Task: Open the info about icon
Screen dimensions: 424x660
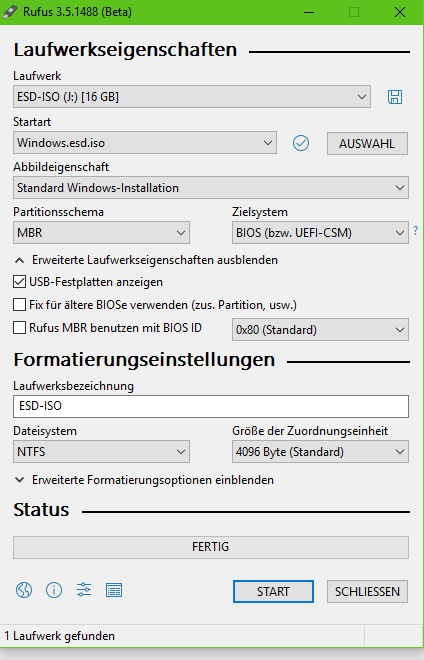Action: coord(54,590)
